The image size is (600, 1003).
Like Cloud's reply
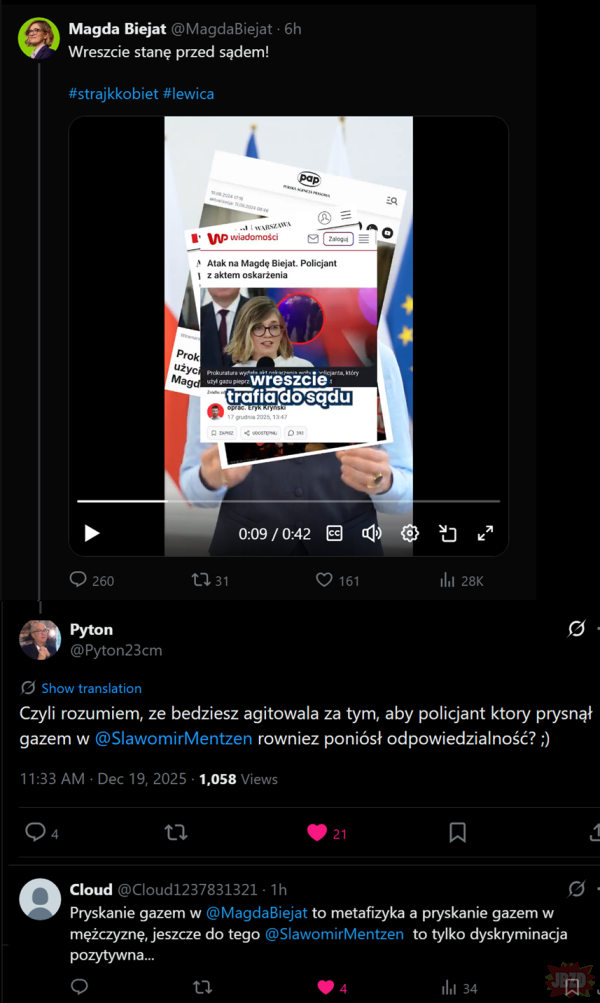click(326, 987)
